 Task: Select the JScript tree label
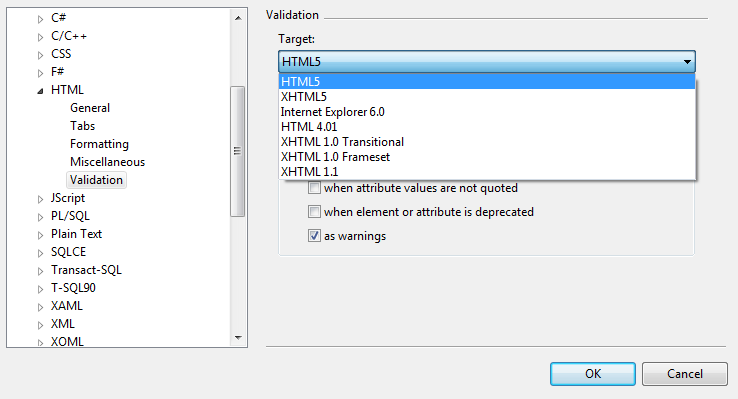click(68, 198)
